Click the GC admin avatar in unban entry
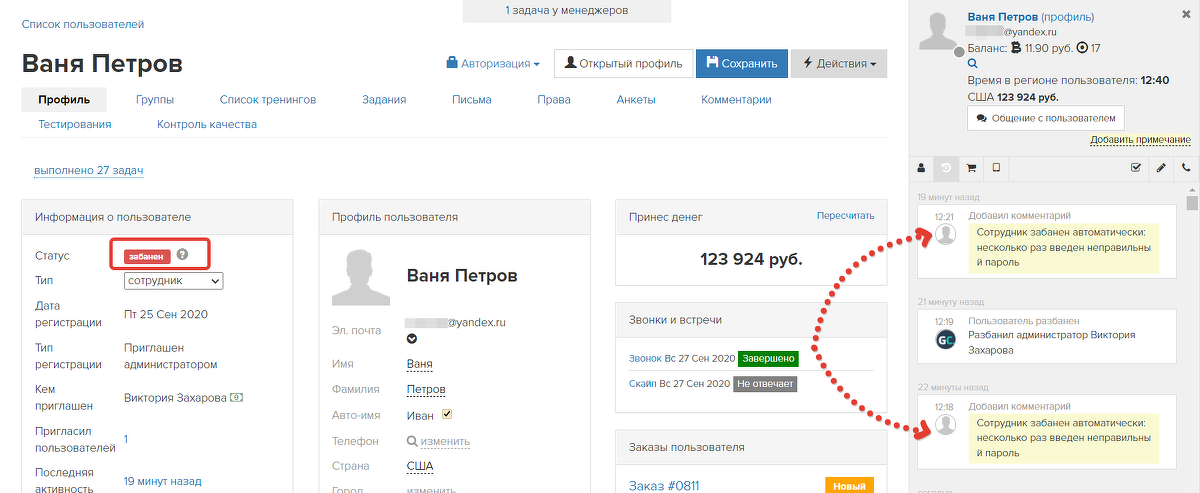The image size is (1200, 493). click(x=946, y=339)
